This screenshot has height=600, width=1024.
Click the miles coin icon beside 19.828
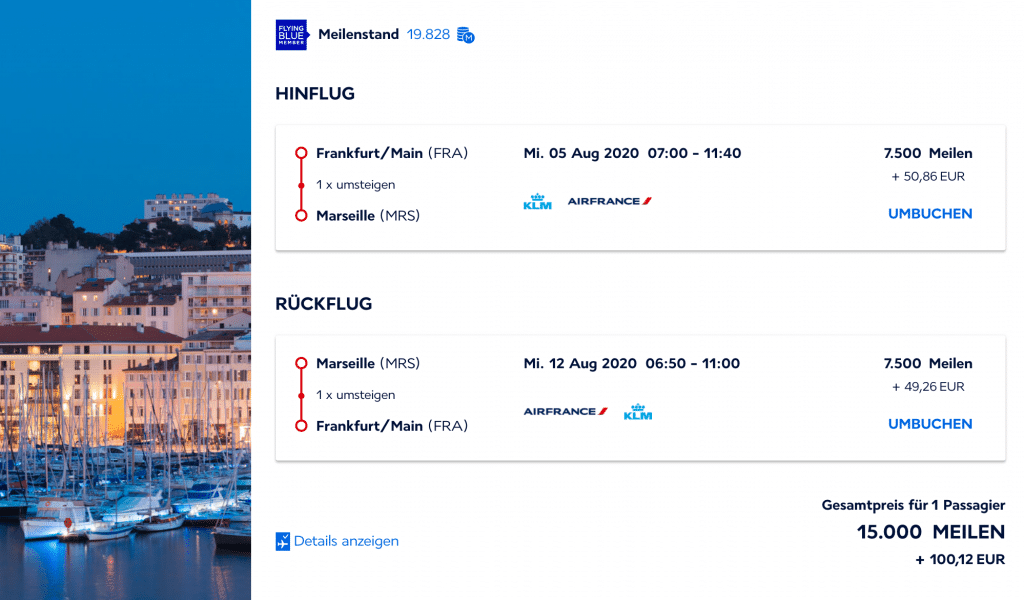point(465,35)
